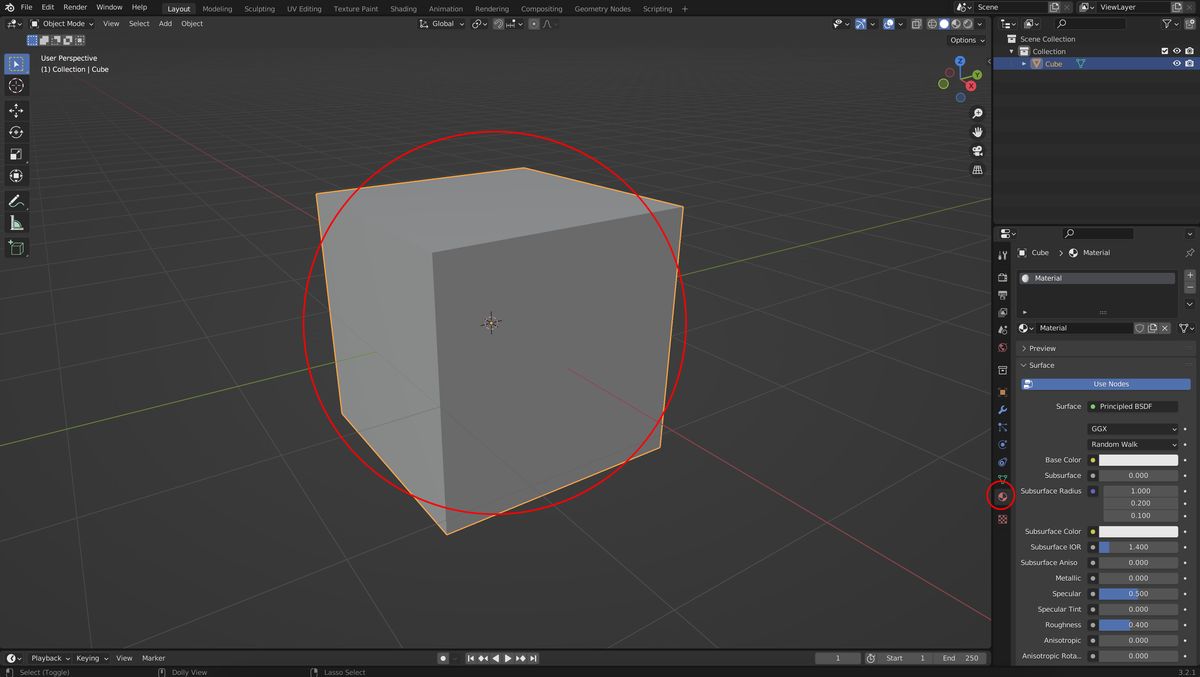
Task: Open the Render menu
Action: 75,7
